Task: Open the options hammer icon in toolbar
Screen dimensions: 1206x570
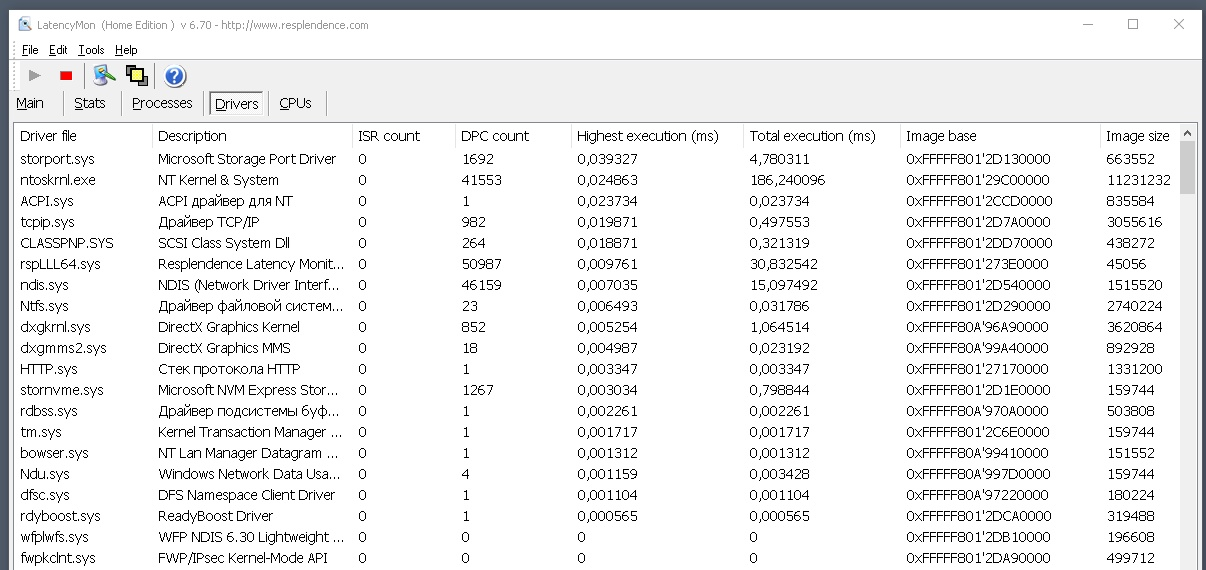Action: click(104, 75)
